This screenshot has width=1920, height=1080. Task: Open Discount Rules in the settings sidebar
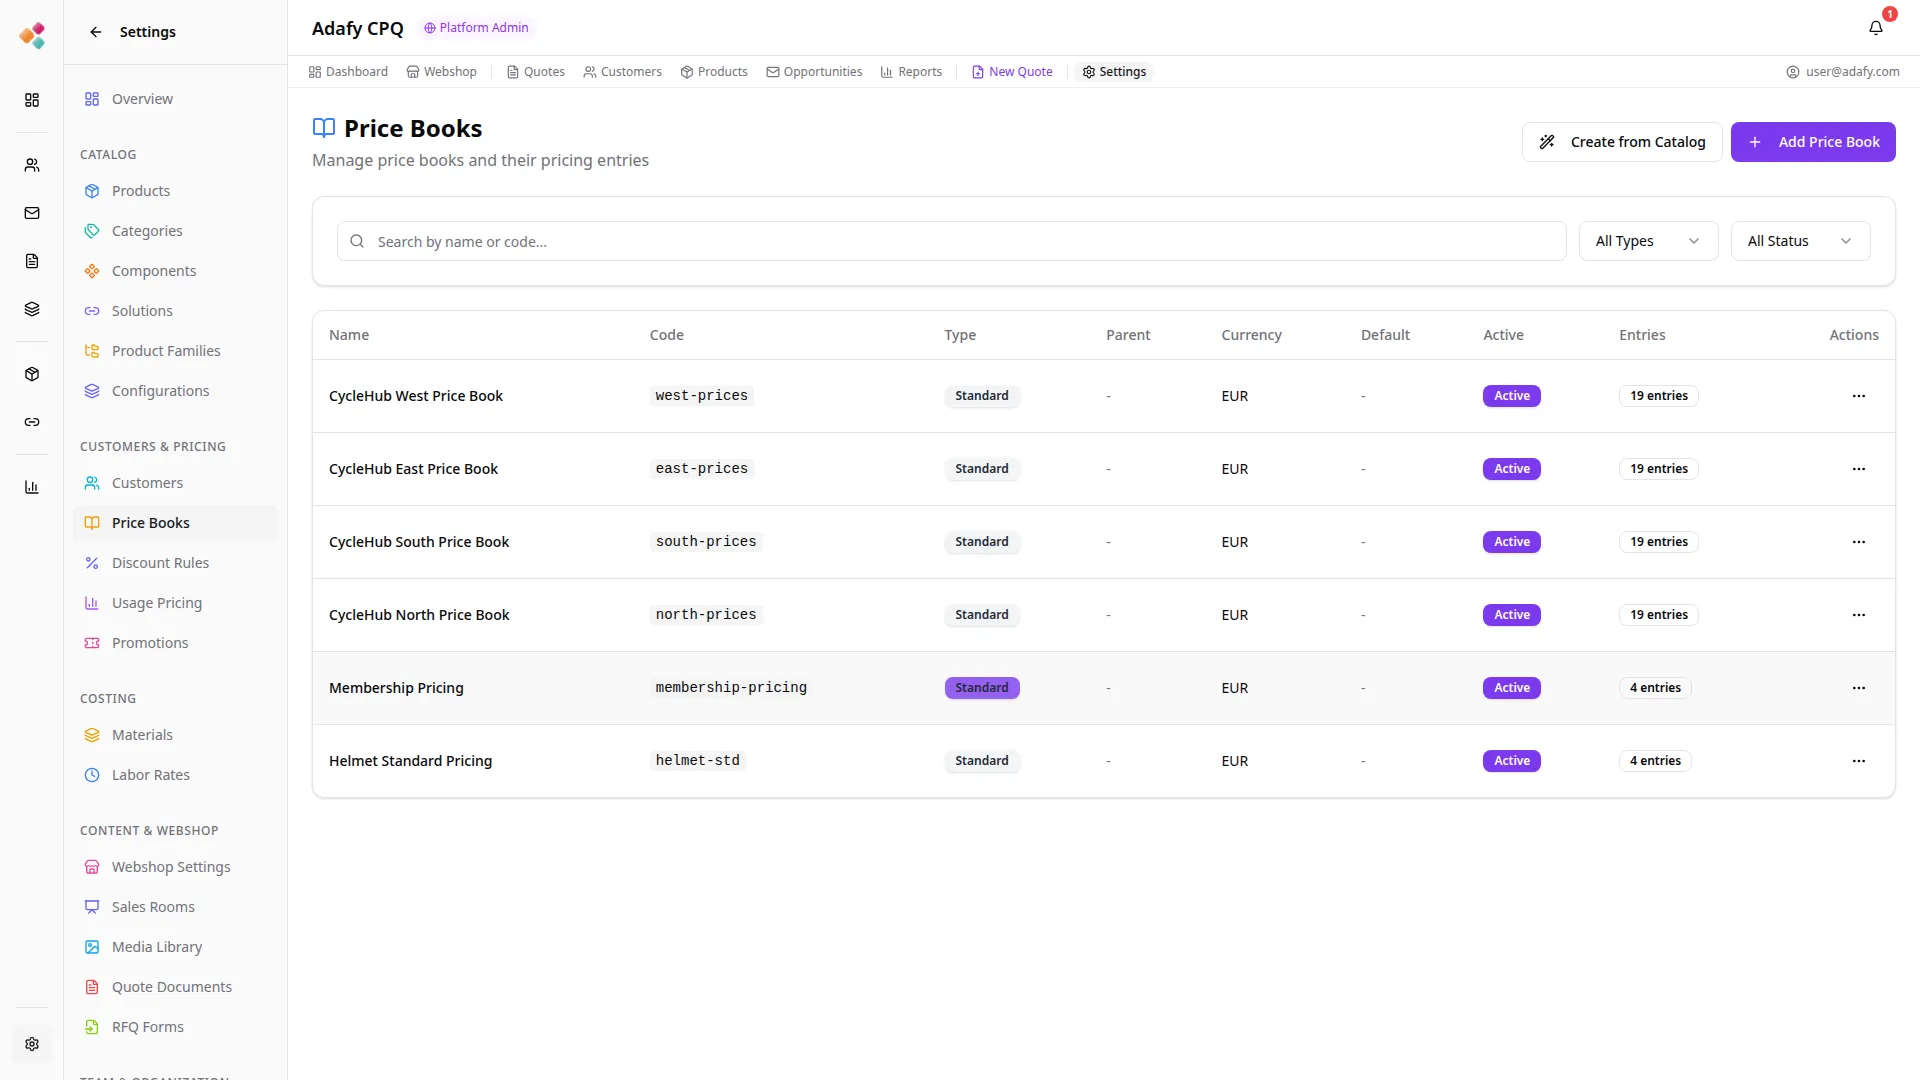click(x=160, y=563)
